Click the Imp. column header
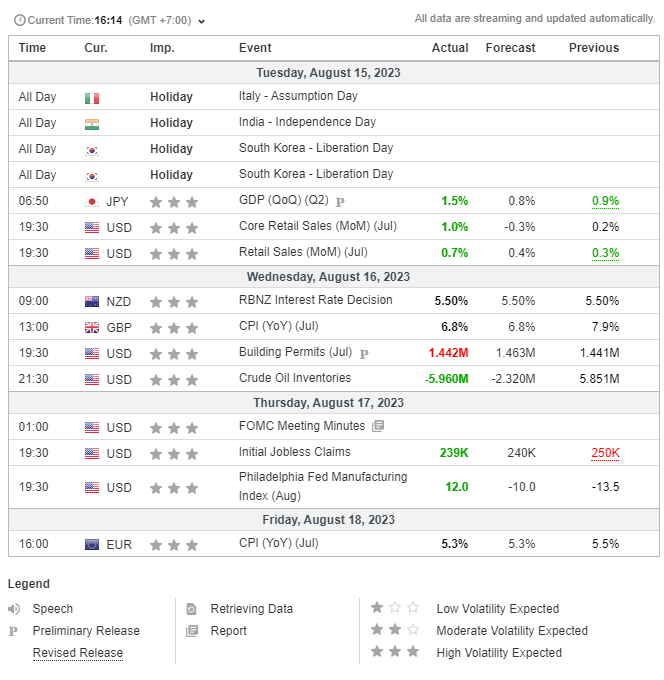Viewport: 664px width, 680px height. point(162,48)
